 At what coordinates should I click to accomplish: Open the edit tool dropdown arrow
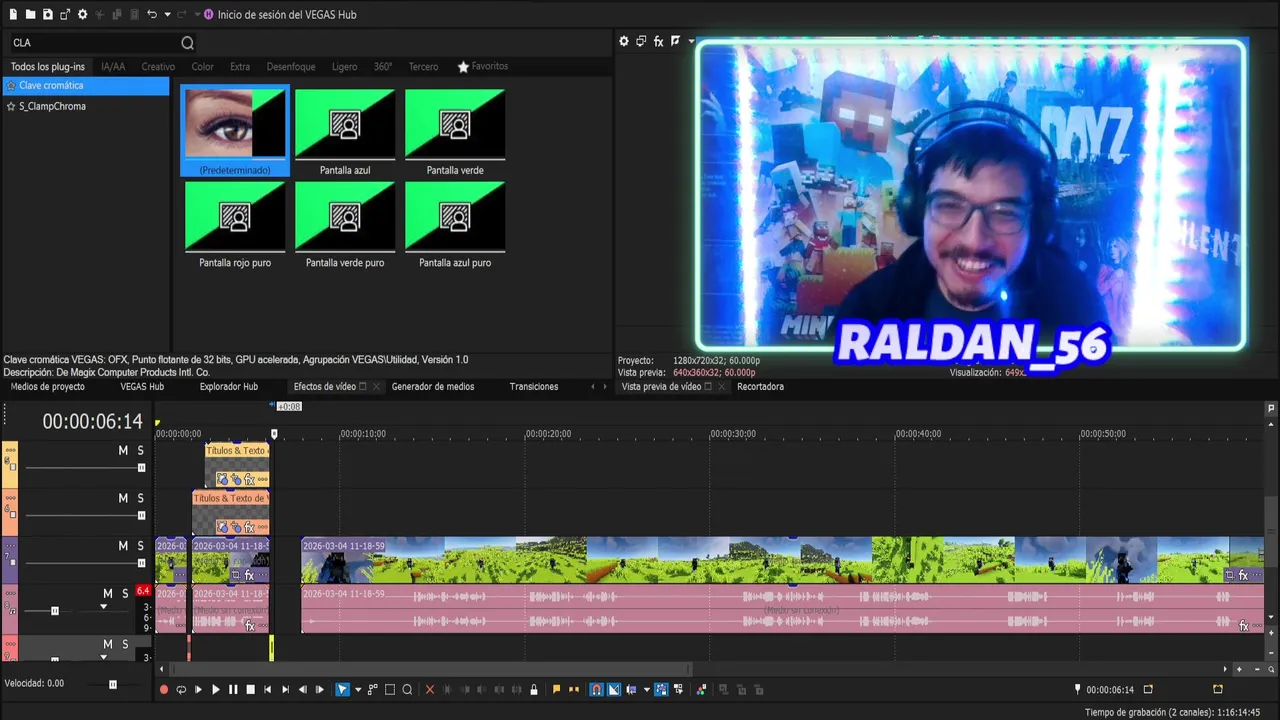coord(357,690)
